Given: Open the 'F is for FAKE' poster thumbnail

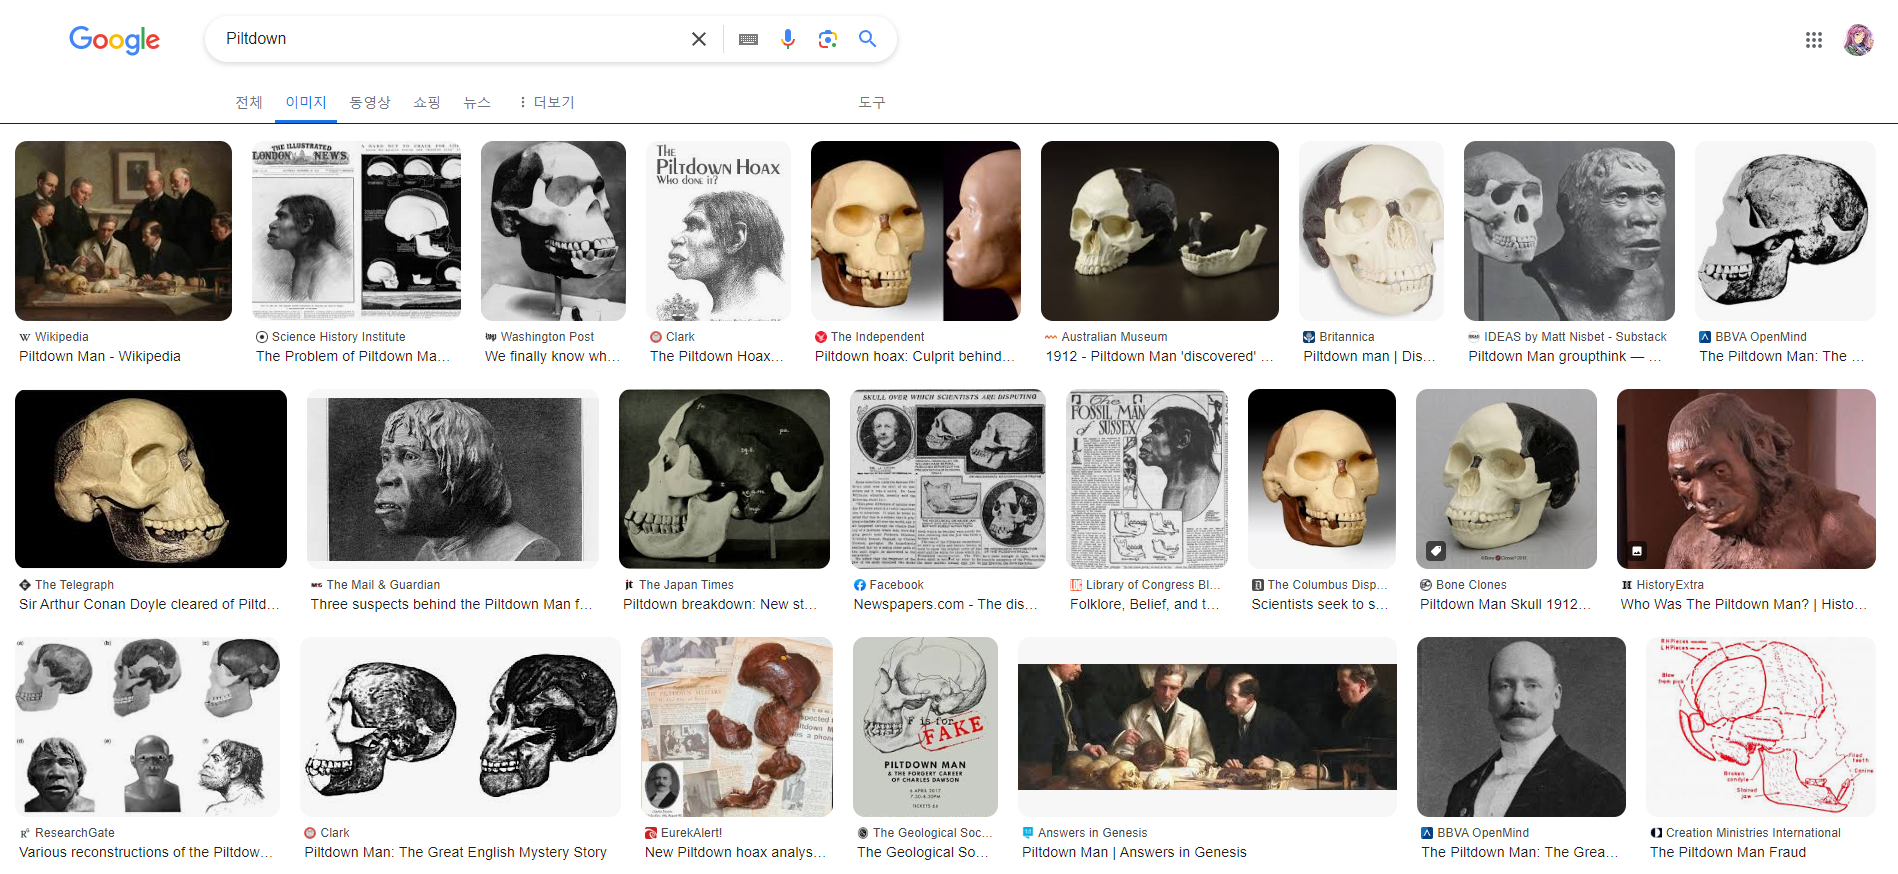Looking at the screenshot, I should point(925,727).
